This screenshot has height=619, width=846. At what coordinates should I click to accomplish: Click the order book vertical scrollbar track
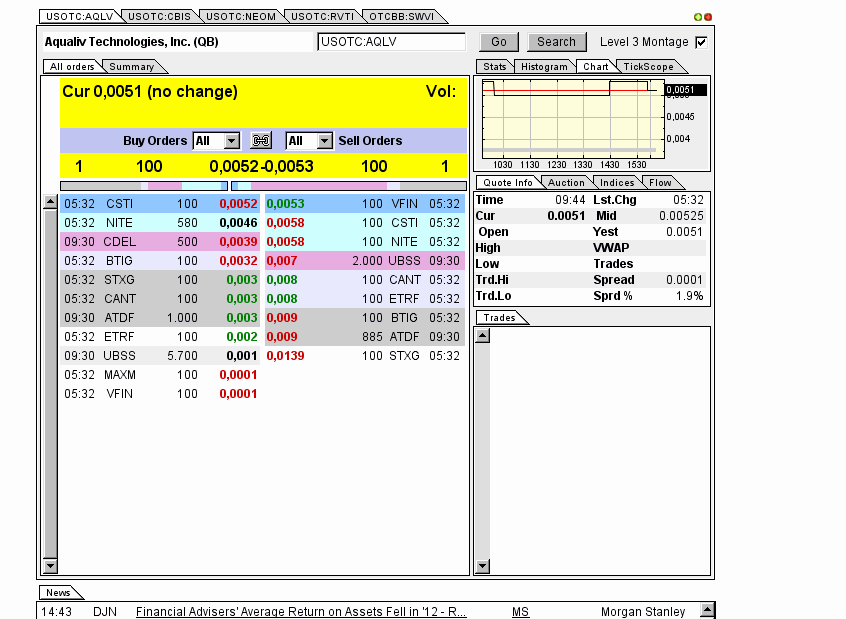coord(50,383)
